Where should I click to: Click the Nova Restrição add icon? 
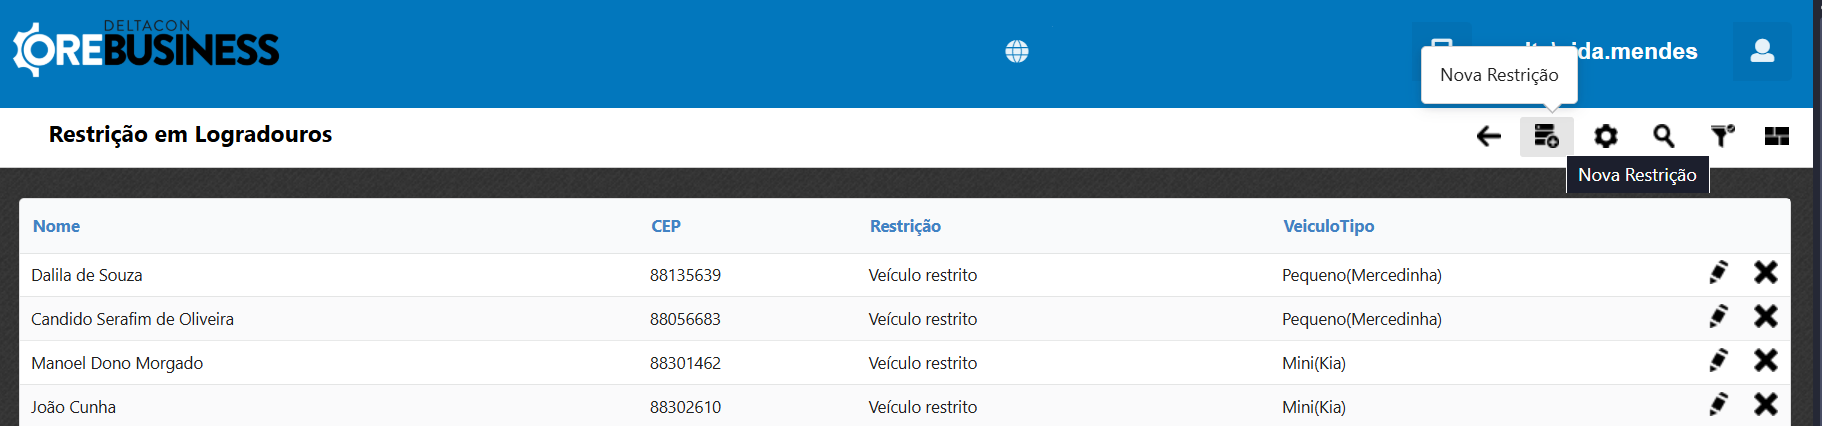(1546, 136)
